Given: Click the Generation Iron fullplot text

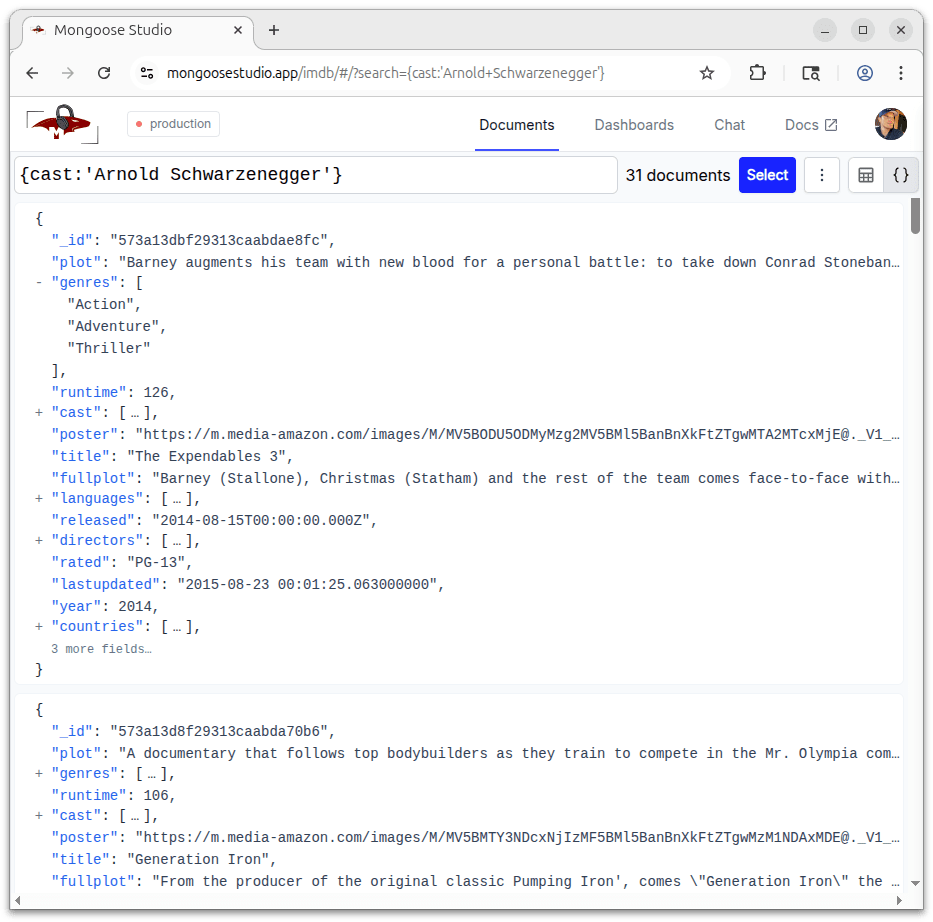Looking at the screenshot, I should click(525, 882).
